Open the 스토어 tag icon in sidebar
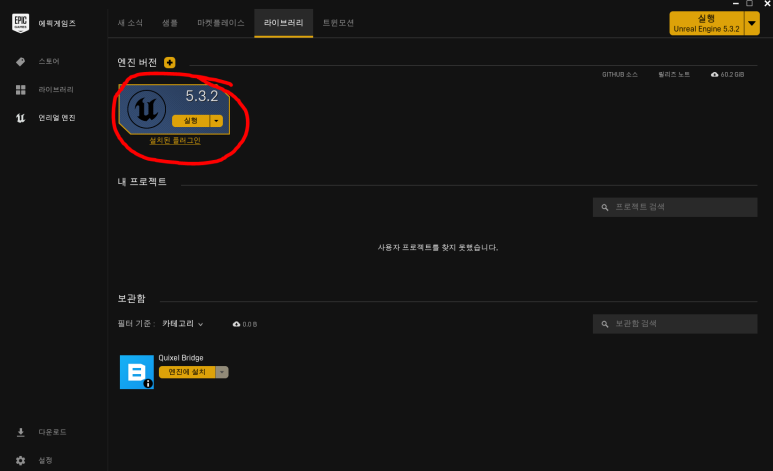This screenshot has width=773, height=471. click(x=20, y=62)
